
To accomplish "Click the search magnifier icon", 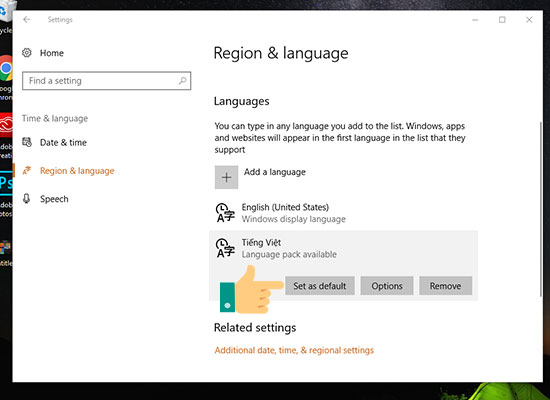I will [182, 81].
